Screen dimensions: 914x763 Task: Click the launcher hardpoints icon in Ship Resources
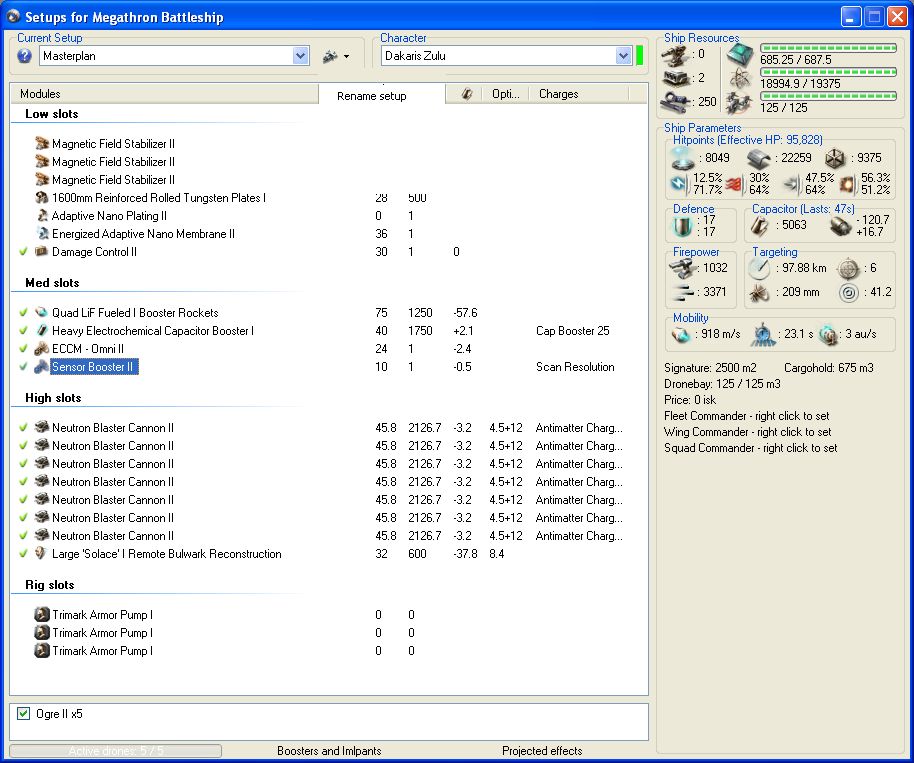[x=676, y=78]
